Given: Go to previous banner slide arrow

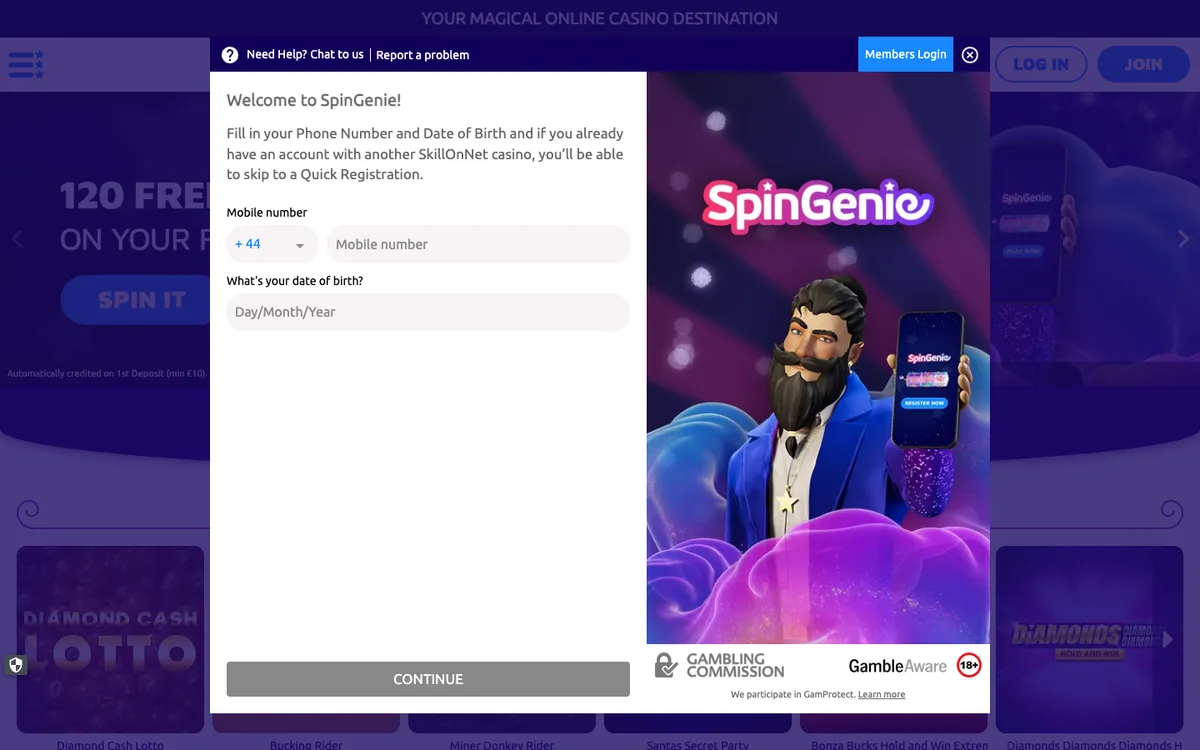Looking at the screenshot, I should [x=16, y=239].
